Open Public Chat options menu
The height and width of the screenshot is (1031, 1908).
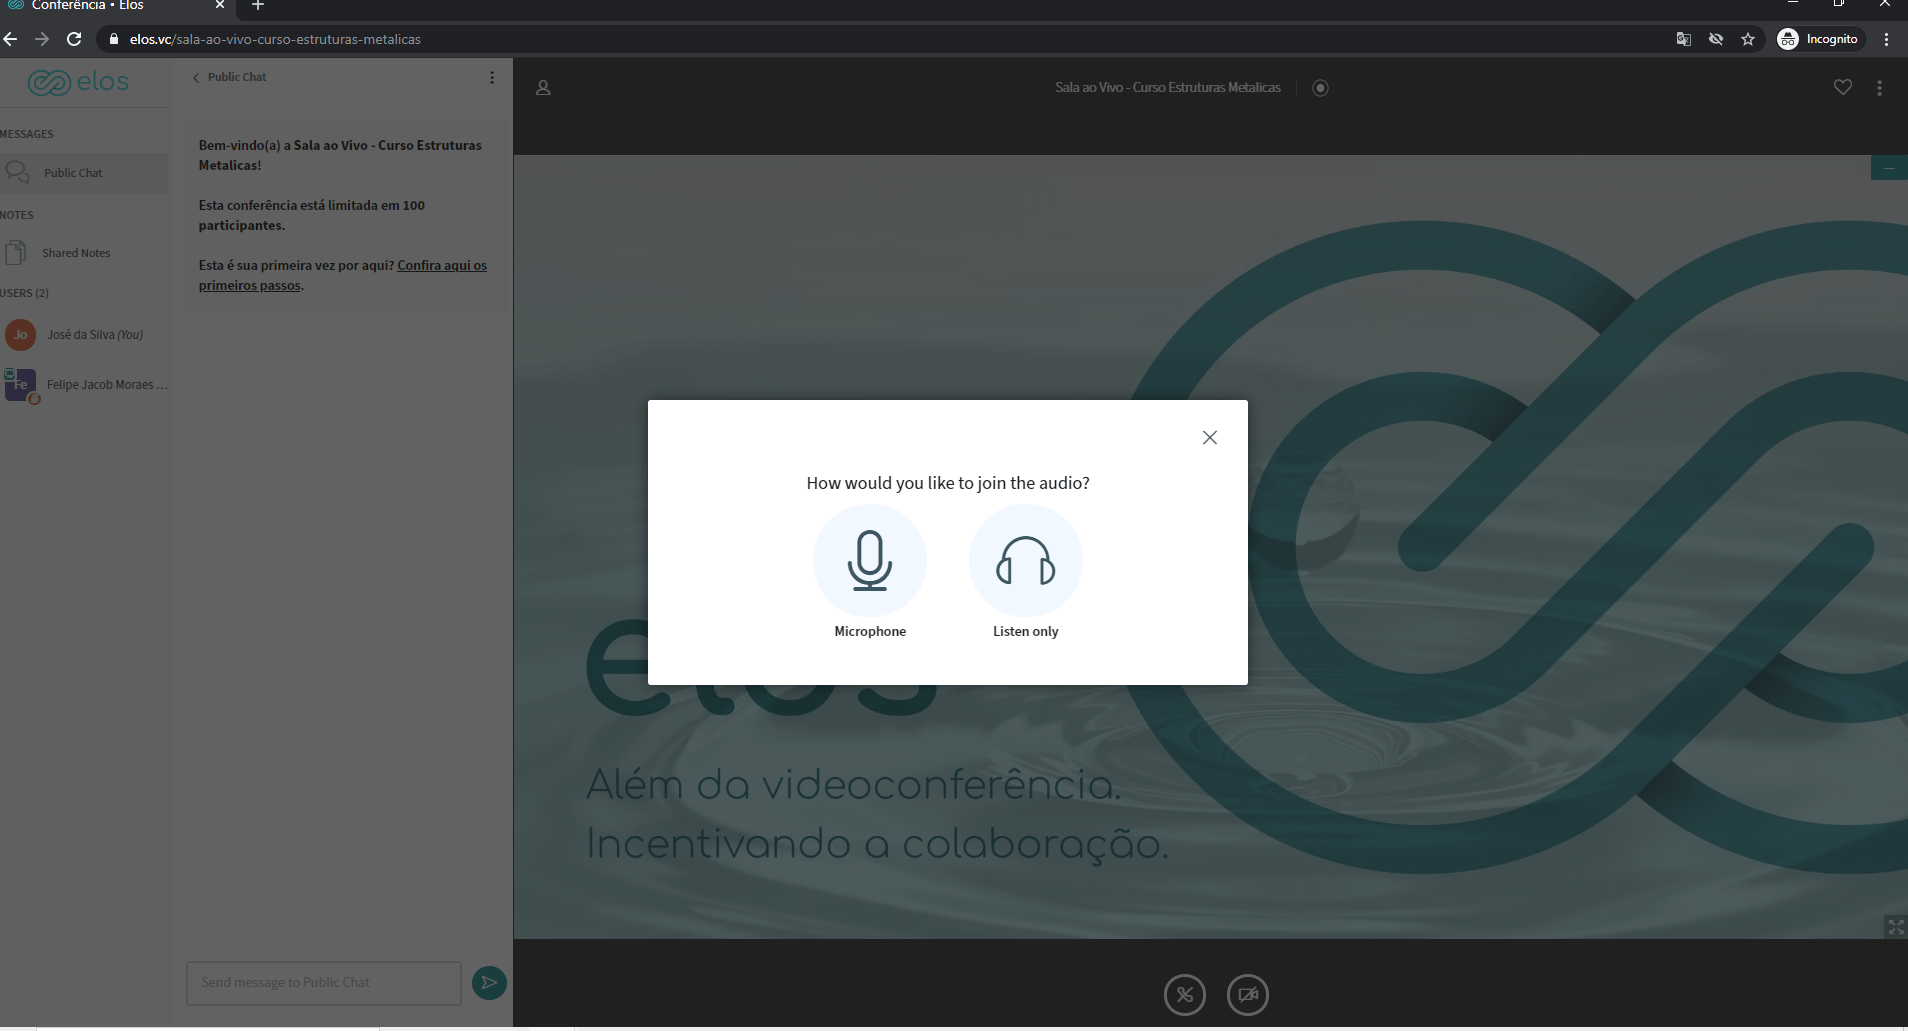click(x=492, y=77)
